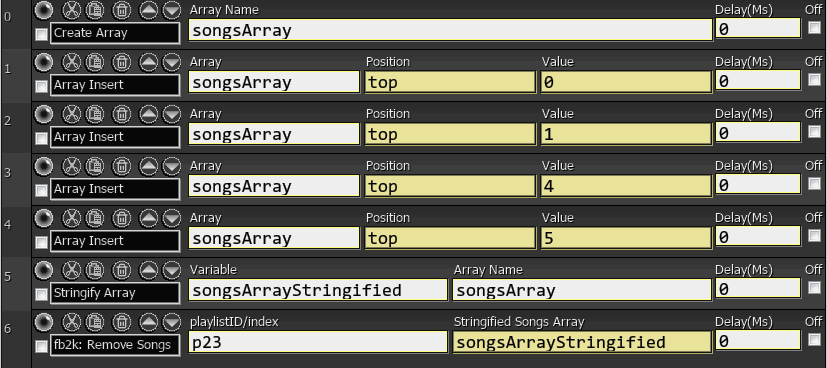The height and width of the screenshot is (368, 827).
Task: Click the playlistID/index field containing p23
Action: click(318, 342)
